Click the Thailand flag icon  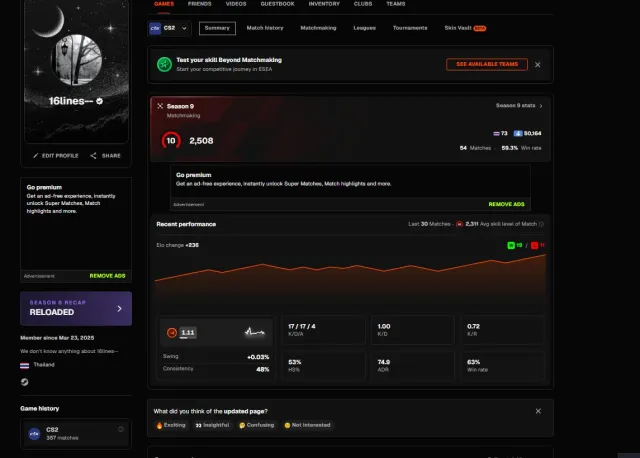click(x=24, y=365)
